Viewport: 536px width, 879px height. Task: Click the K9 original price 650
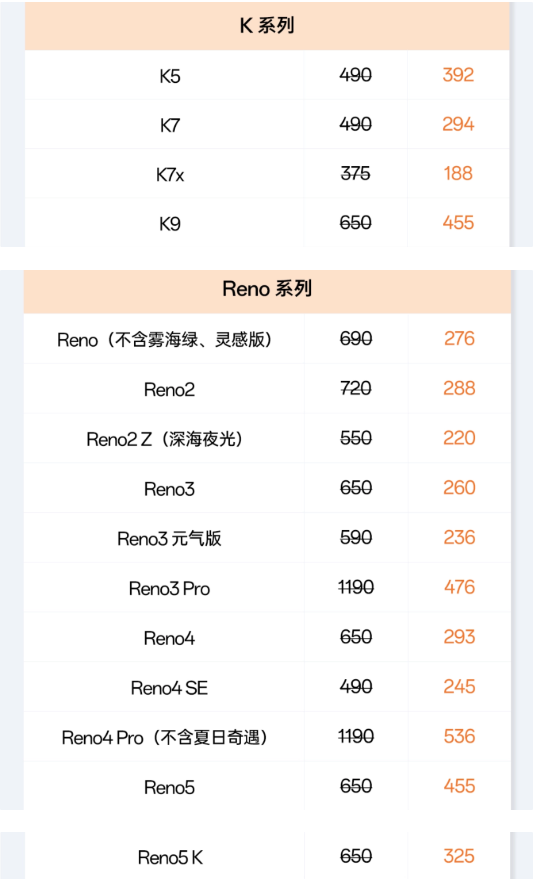click(x=355, y=223)
